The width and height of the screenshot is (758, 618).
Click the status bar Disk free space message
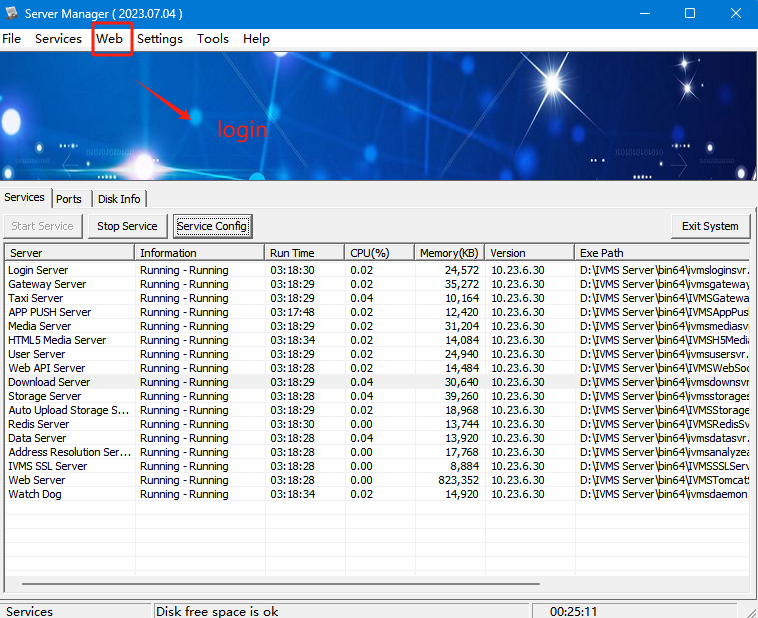217,611
